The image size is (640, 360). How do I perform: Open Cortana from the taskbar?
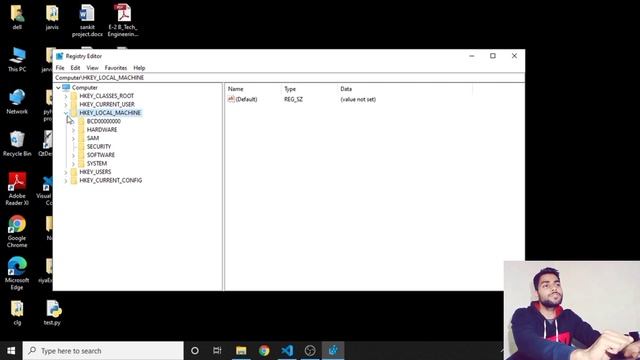click(x=195, y=351)
